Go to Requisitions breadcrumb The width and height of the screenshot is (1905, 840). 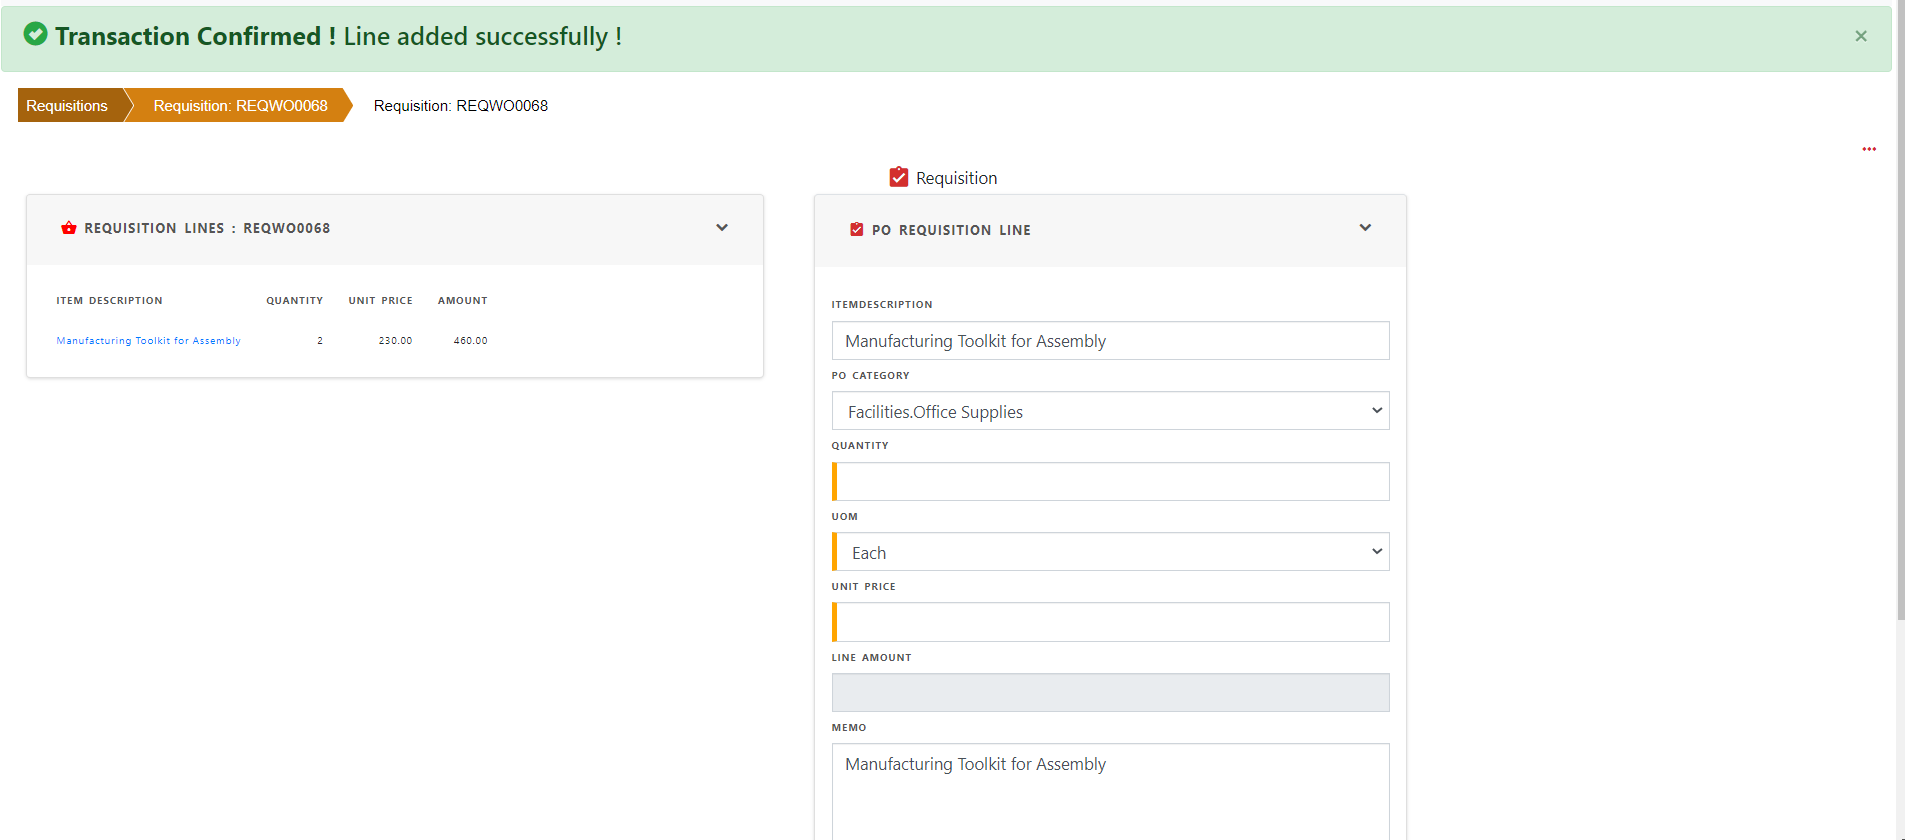(67, 105)
